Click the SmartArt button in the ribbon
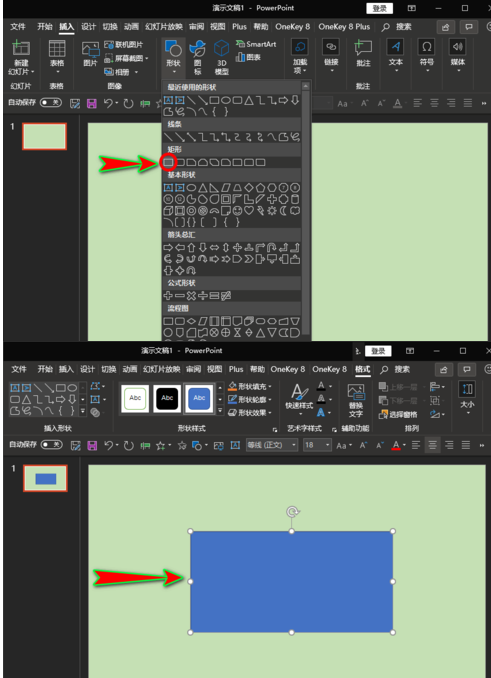Viewport: 491px width, 678px height. coord(256,44)
